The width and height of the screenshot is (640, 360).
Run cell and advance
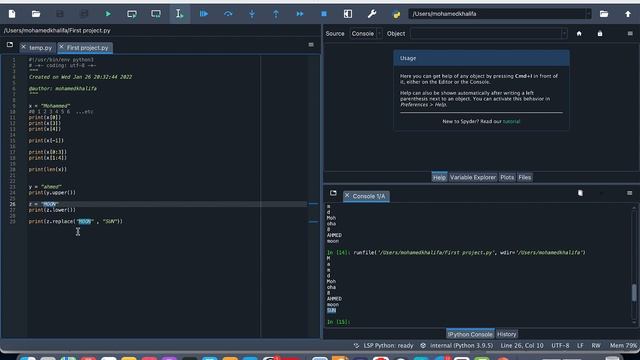pyautogui.click(x=156, y=14)
